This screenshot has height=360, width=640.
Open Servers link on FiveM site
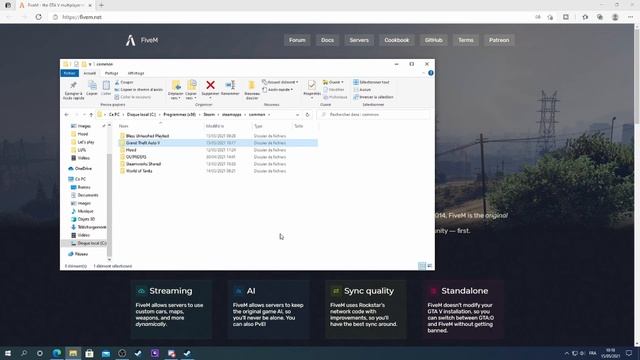(x=359, y=40)
